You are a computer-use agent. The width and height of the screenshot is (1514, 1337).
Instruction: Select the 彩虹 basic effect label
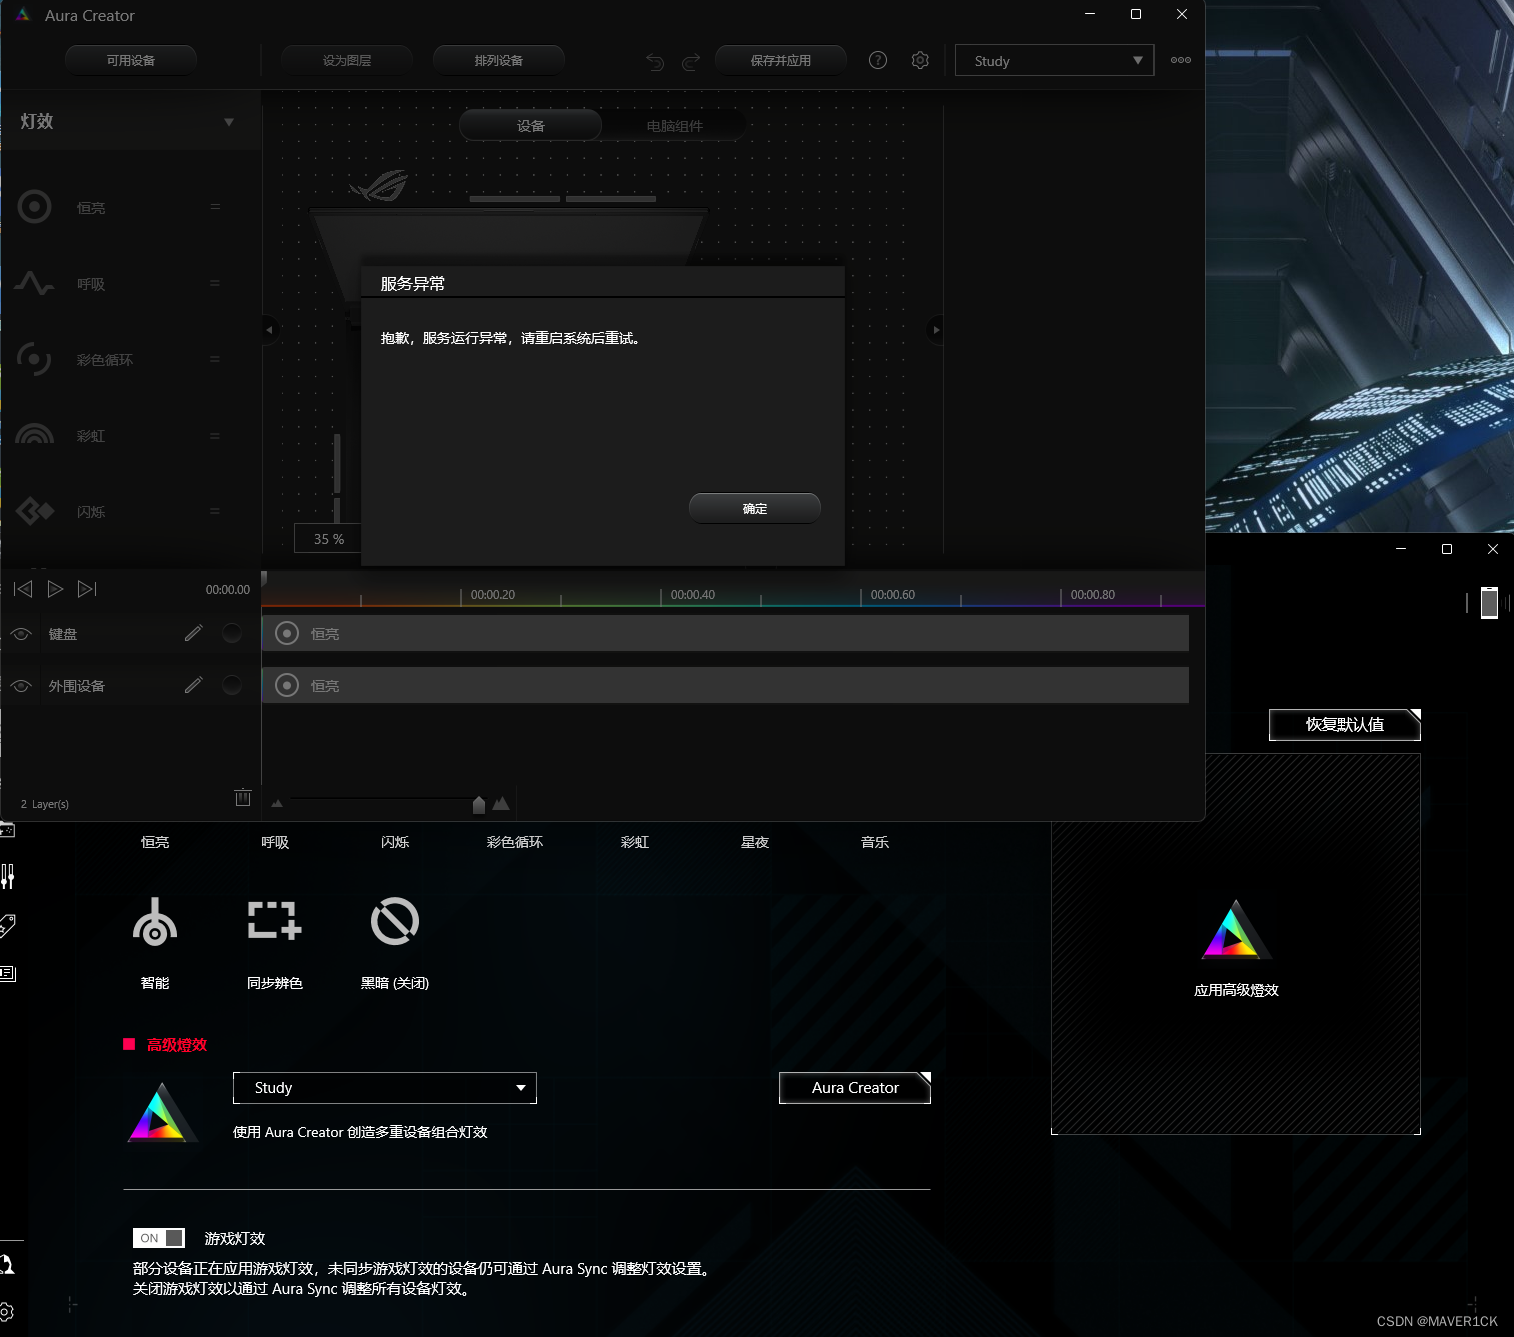pos(635,842)
